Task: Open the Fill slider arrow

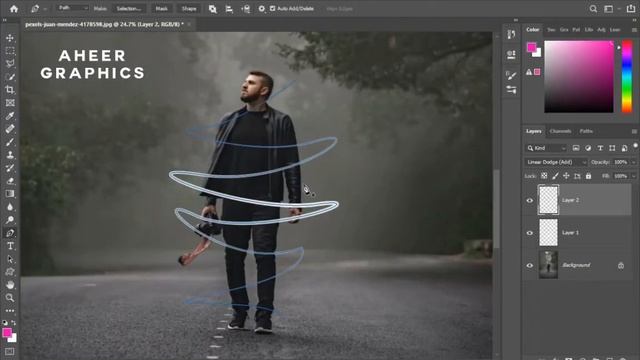Action: point(633,176)
